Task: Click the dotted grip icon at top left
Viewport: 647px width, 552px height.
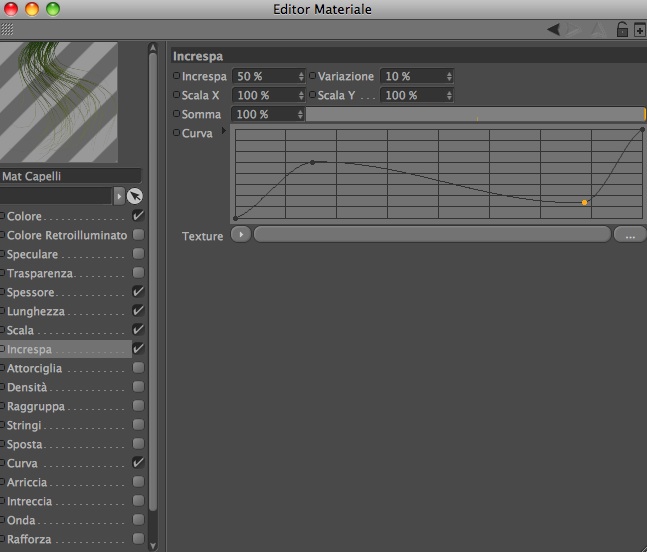Action: point(7,30)
